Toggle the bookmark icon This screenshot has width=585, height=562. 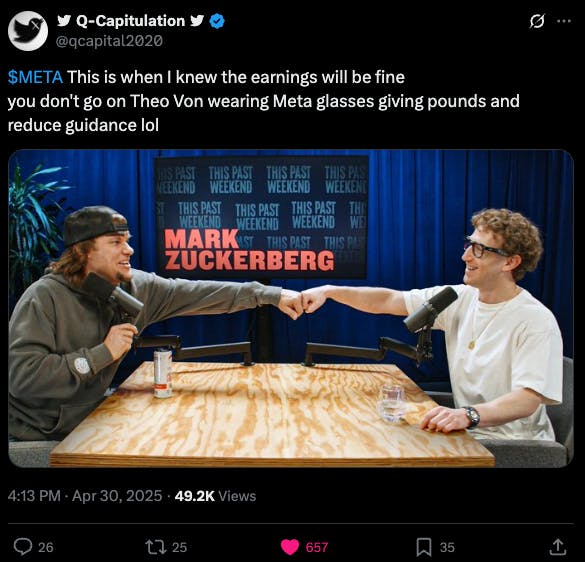pos(424,547)
